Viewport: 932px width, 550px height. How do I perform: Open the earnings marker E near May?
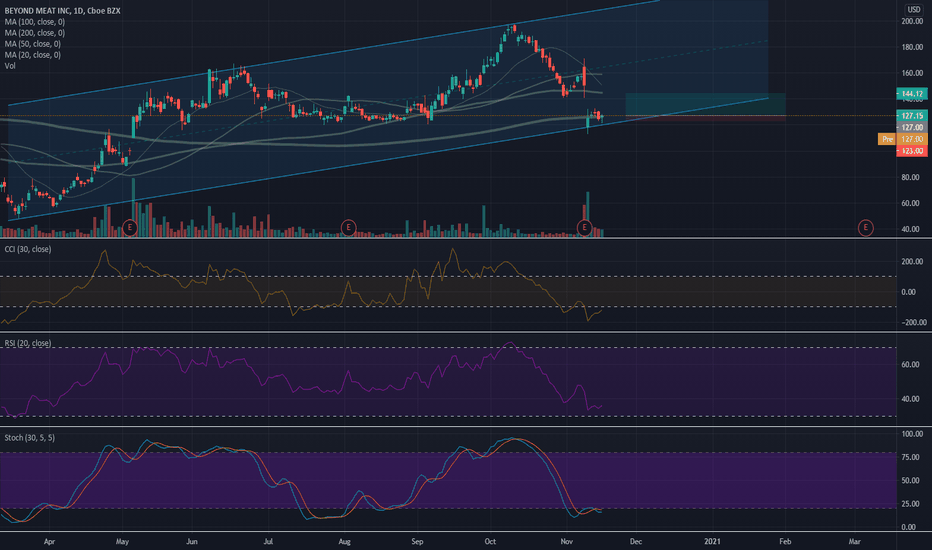click(x=130, y=227)
